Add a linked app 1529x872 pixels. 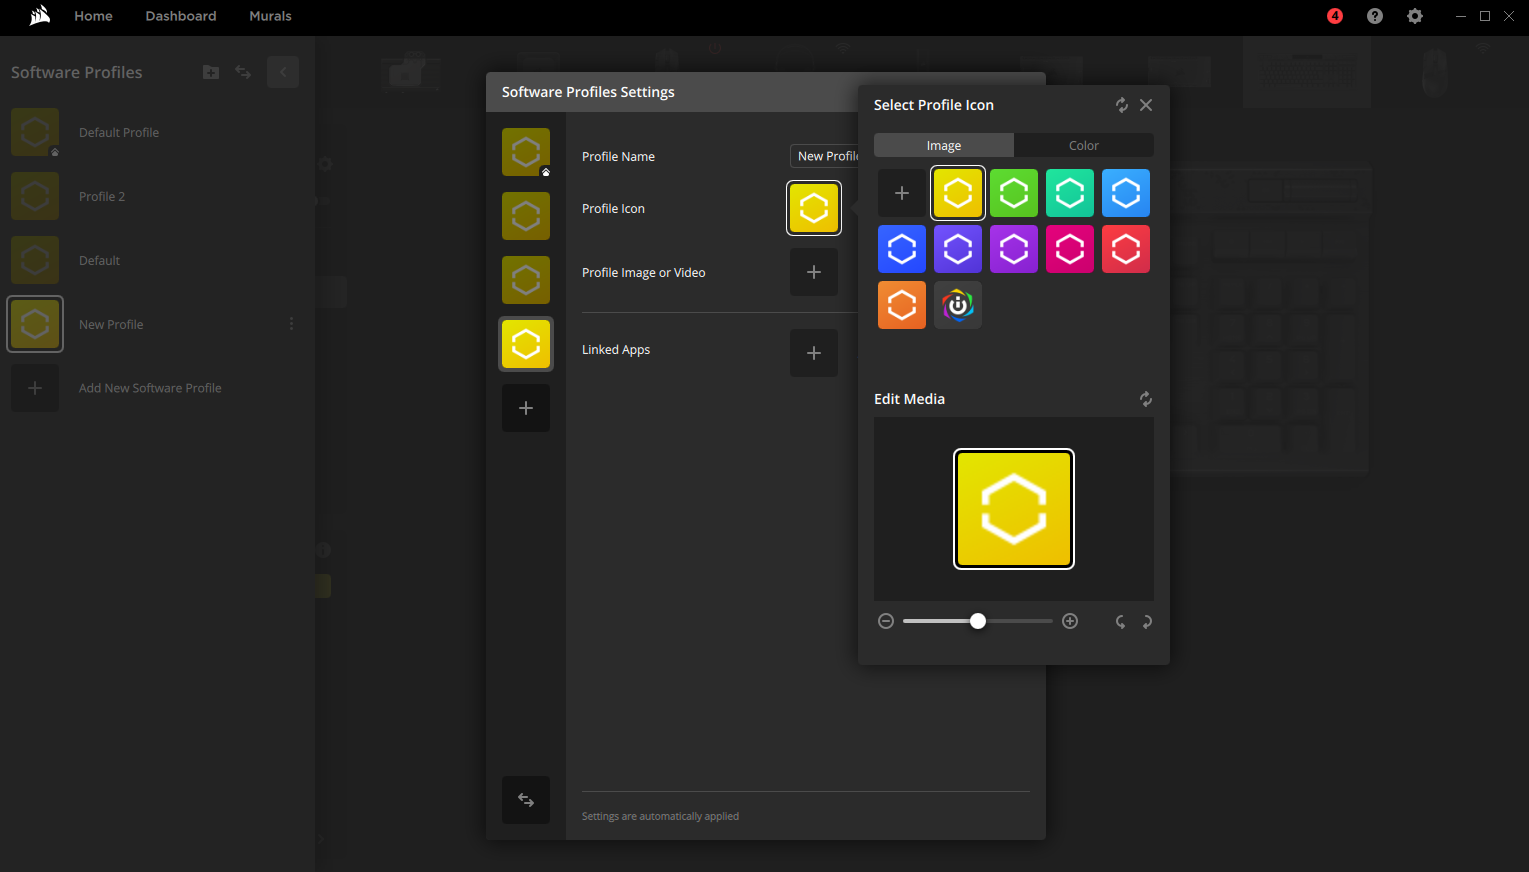[813, 353]
